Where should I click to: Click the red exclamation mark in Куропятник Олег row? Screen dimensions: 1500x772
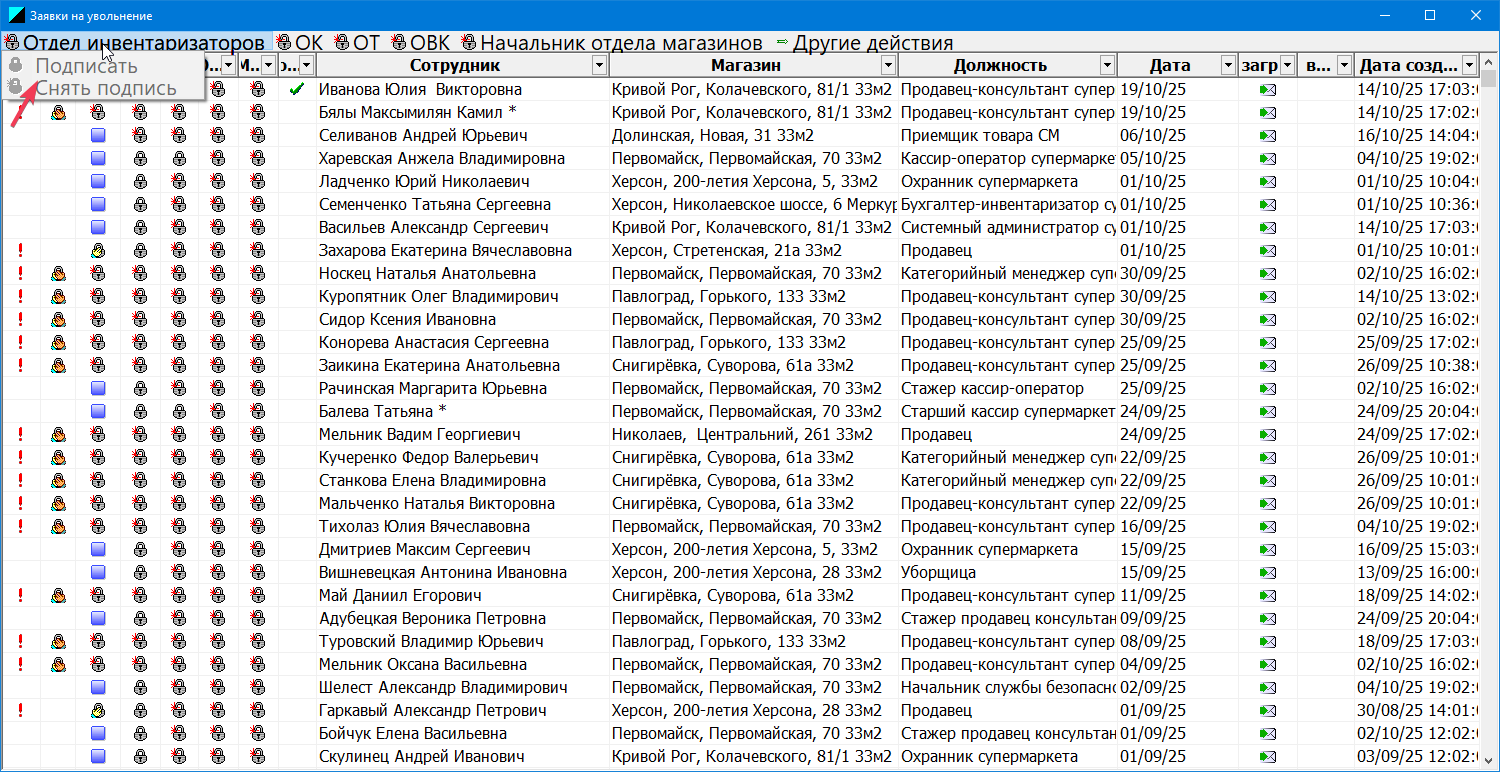[x=20, y=296]
